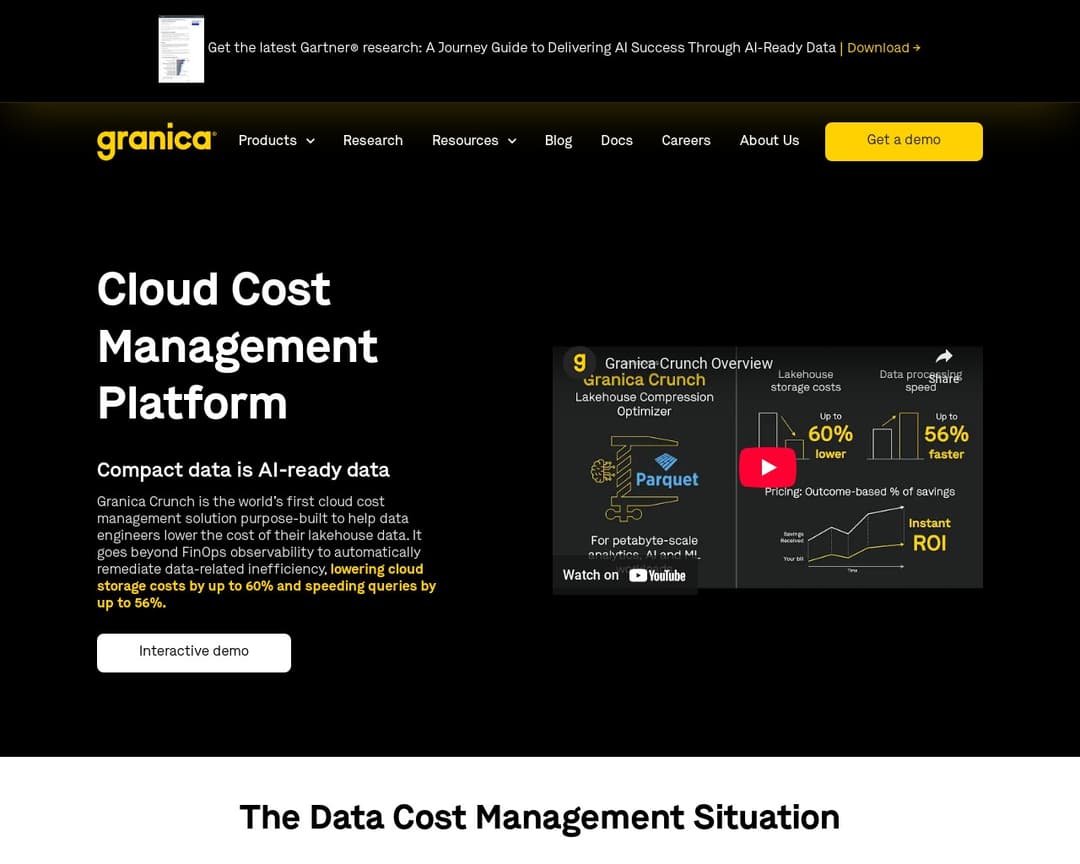Screen dimensions: 1080x864
Task: Launch the Interactive demo button
Action: coord(194,652)
